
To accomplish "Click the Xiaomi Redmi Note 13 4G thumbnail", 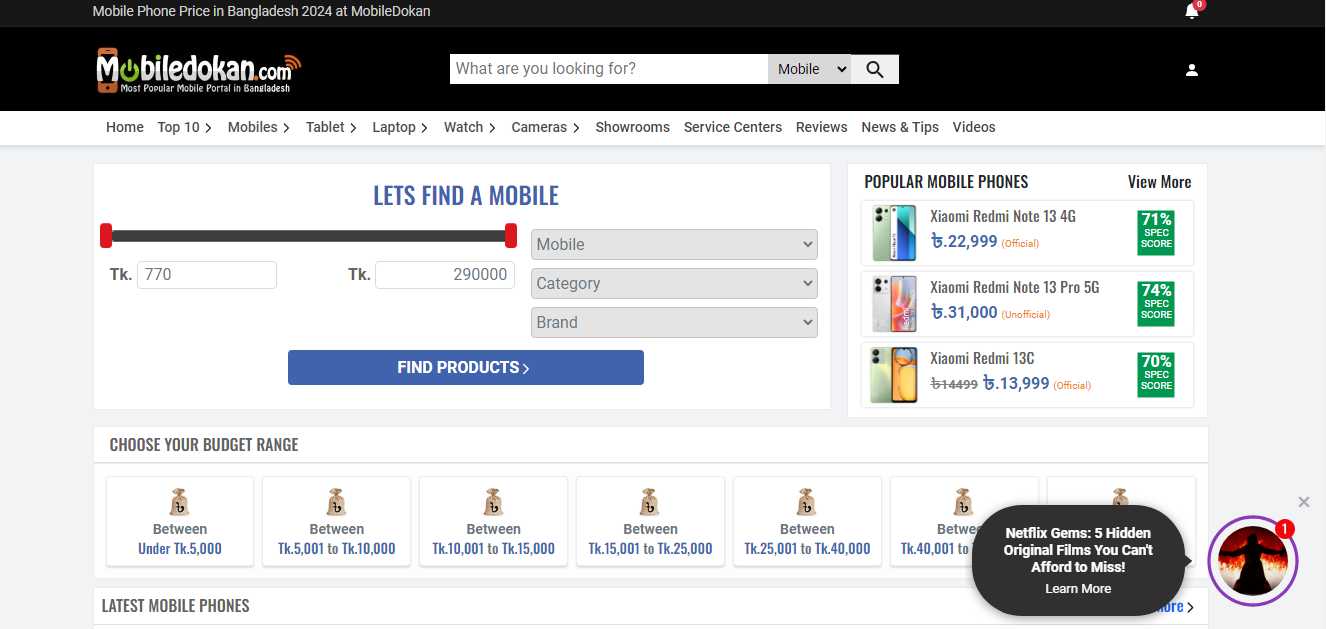I will click(893, 233).
